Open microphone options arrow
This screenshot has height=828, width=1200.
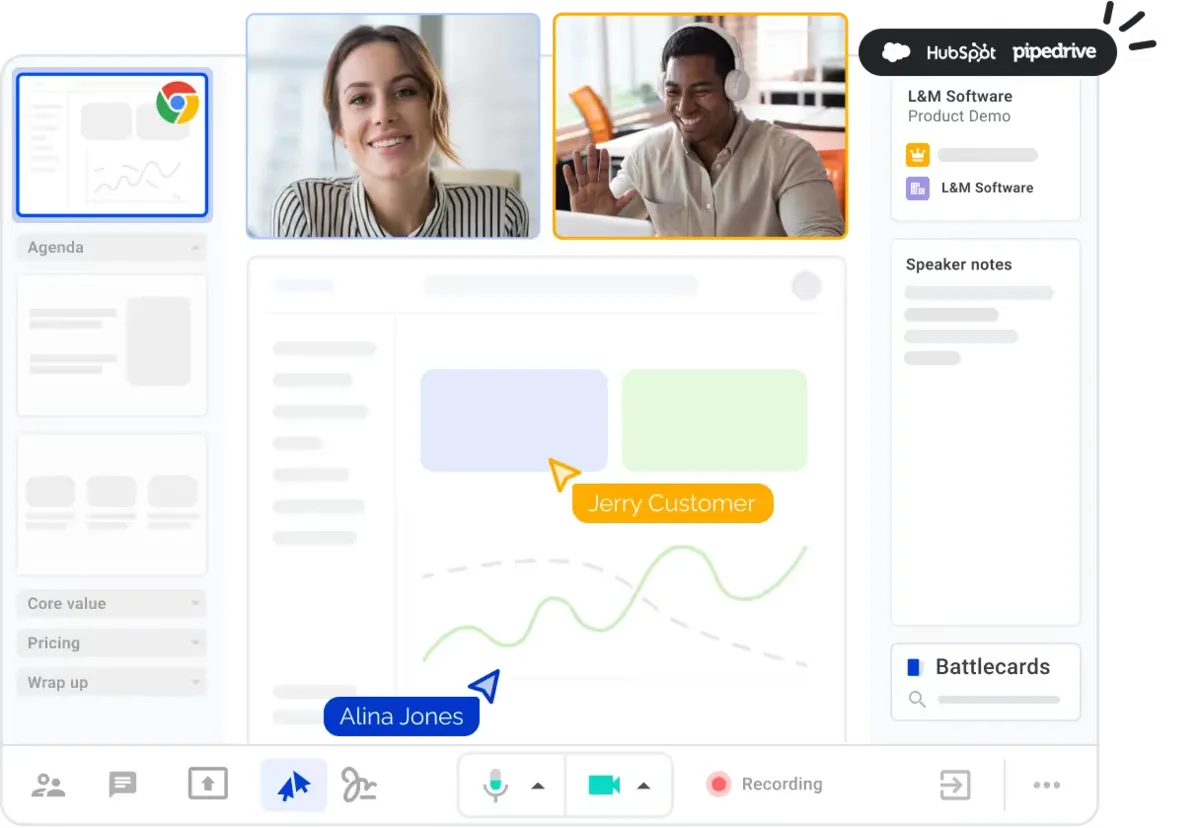(538, 786)
